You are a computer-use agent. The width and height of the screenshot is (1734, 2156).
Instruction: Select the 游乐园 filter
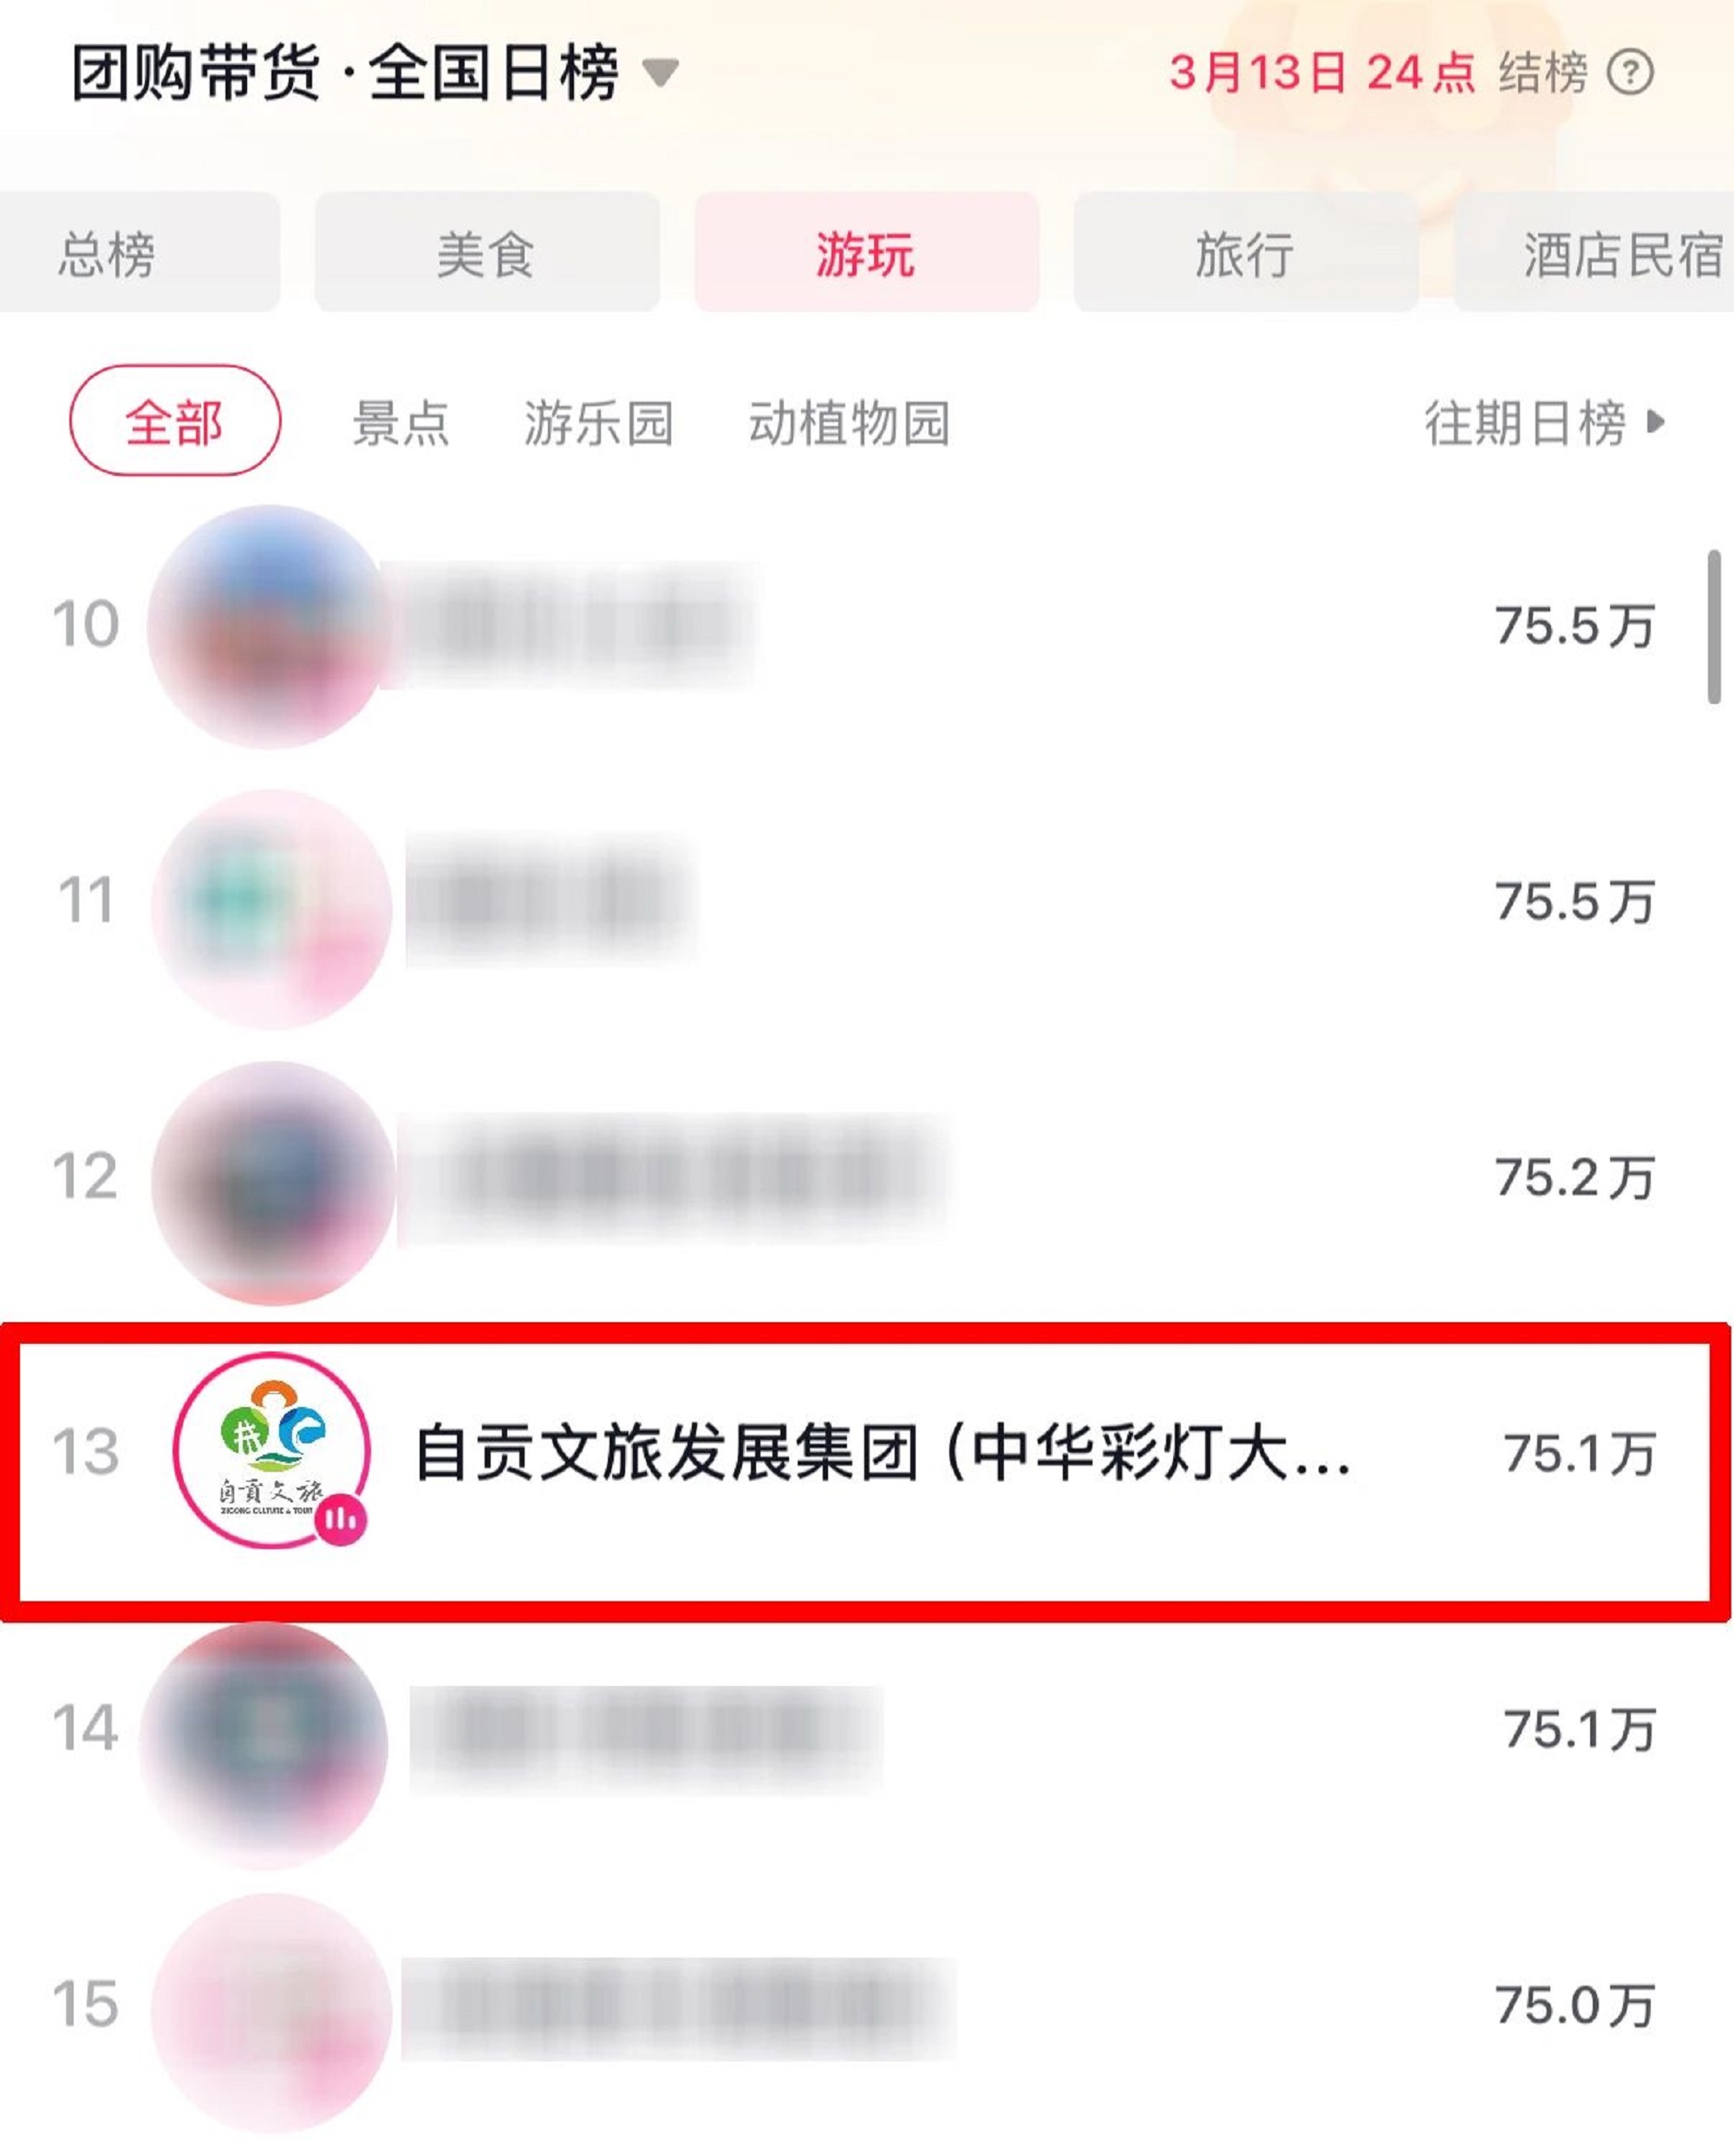598,422
